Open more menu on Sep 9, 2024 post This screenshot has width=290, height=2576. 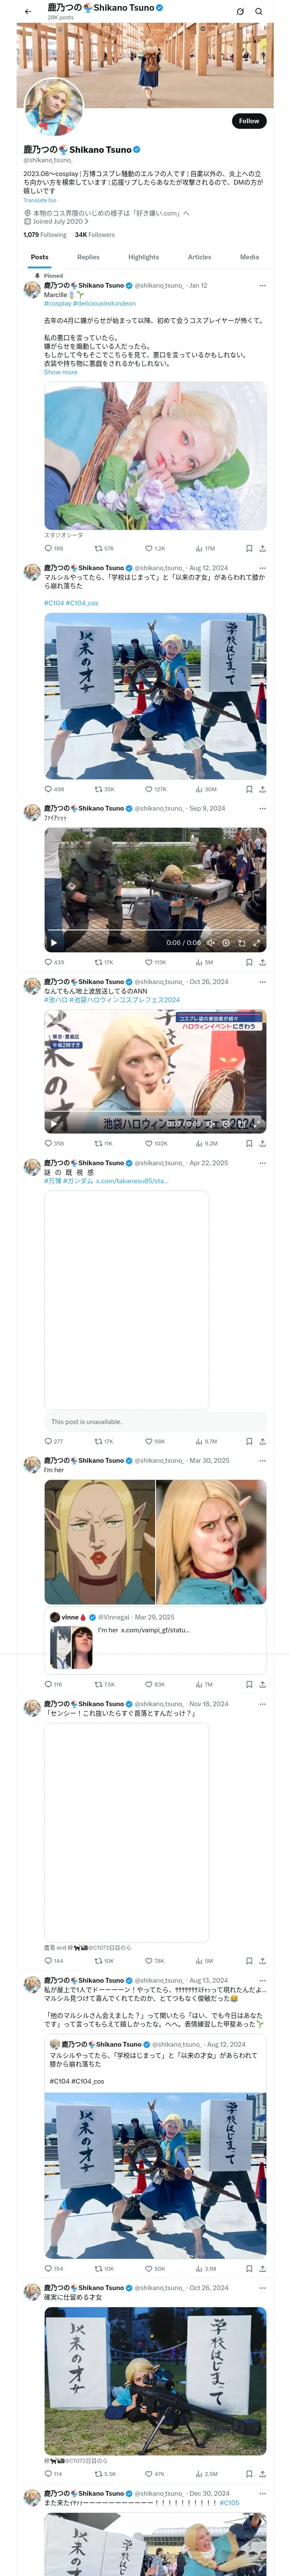tap(262, 808)
